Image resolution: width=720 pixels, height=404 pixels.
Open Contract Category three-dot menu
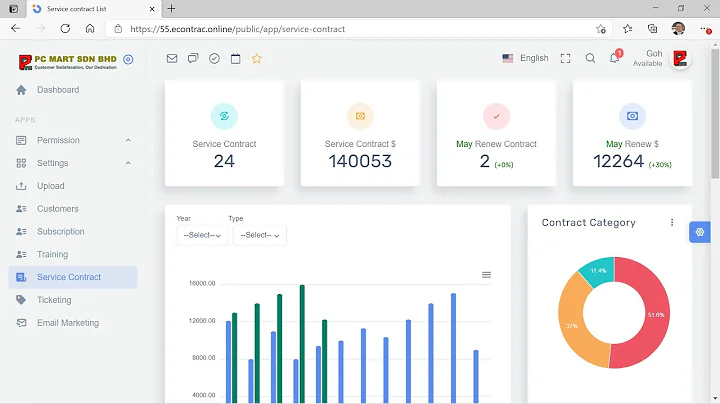(672, 222)
